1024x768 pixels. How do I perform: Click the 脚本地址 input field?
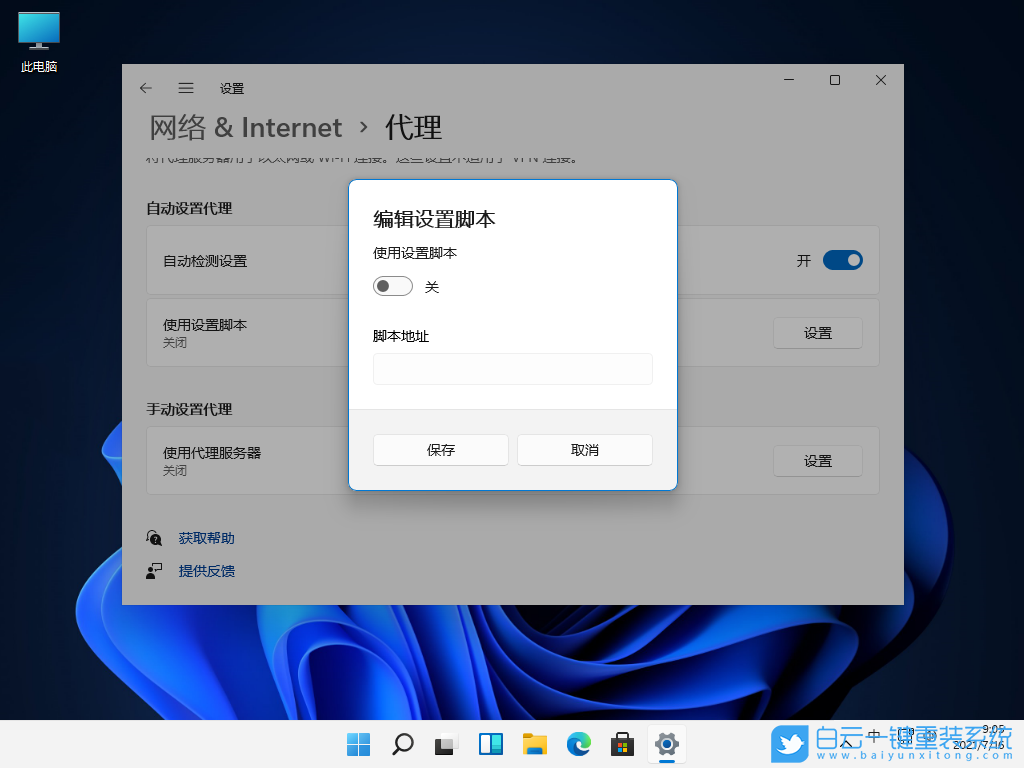point(512,369)
